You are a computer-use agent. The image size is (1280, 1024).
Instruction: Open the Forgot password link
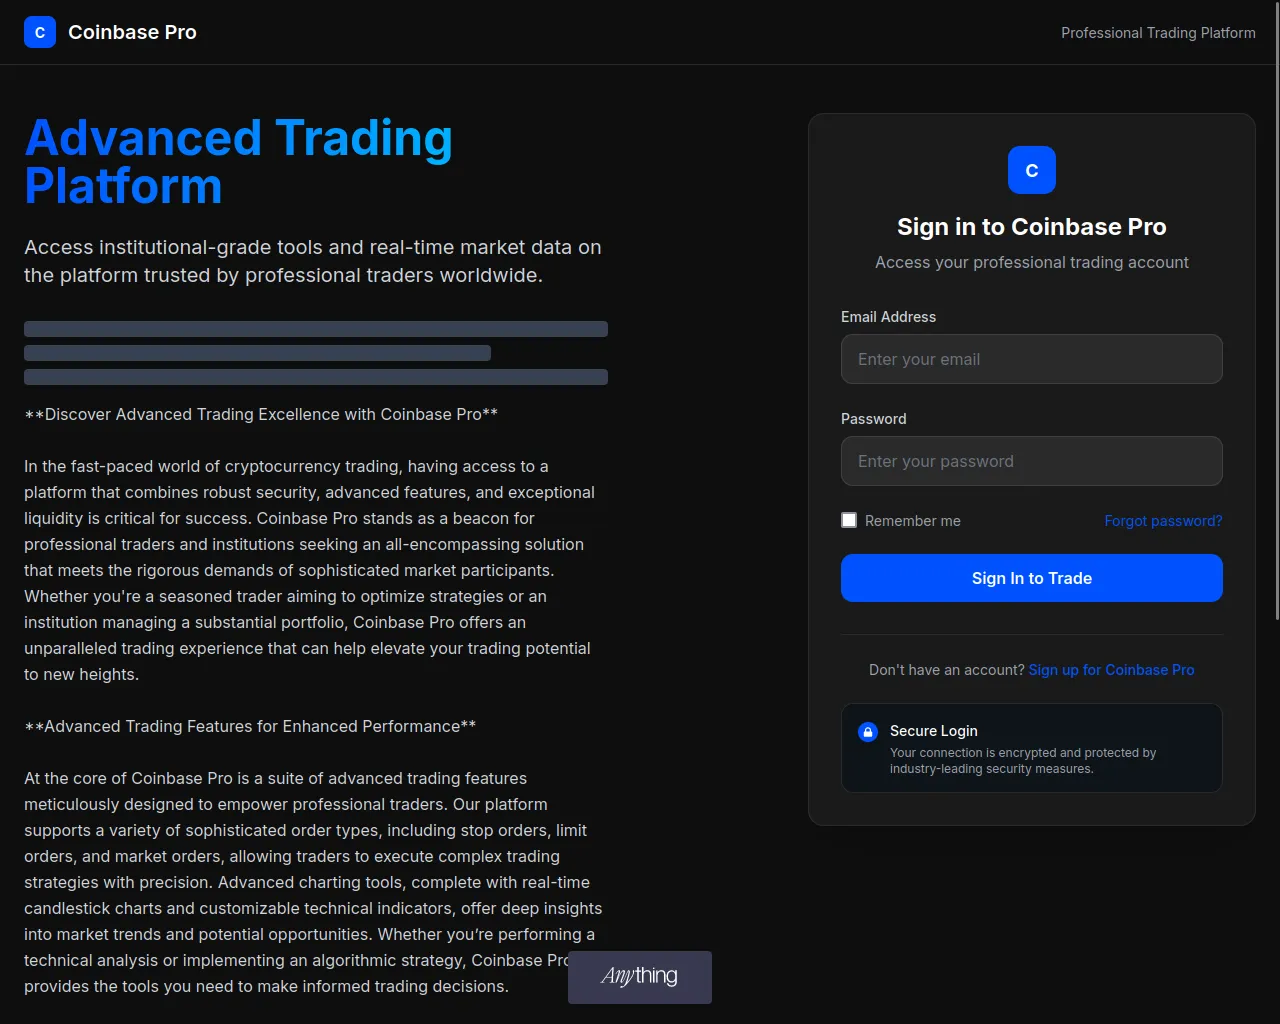click(x=1163, y=521)
